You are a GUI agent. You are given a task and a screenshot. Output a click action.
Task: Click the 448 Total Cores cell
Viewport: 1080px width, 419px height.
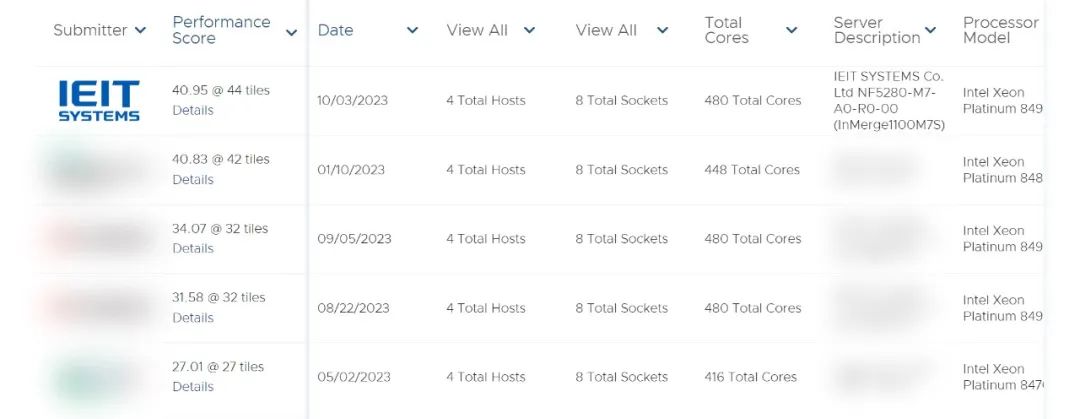pyautogui.click(x=752, y=170)
